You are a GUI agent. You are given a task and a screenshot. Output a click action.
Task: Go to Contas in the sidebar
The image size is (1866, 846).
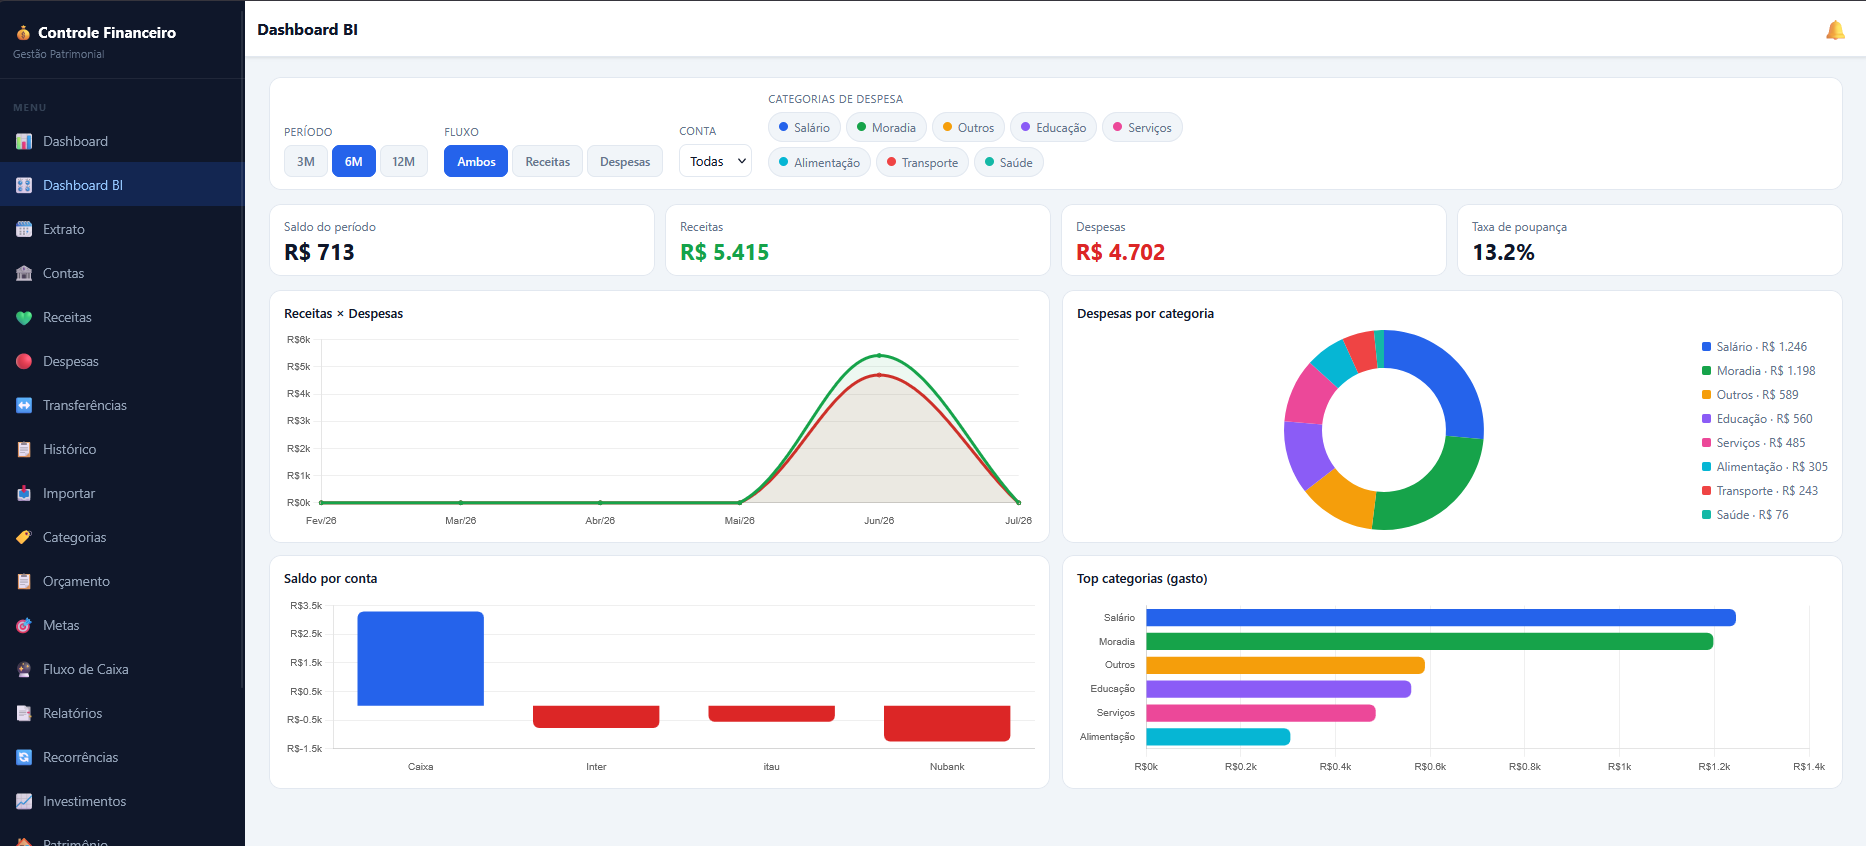point(122,273)
